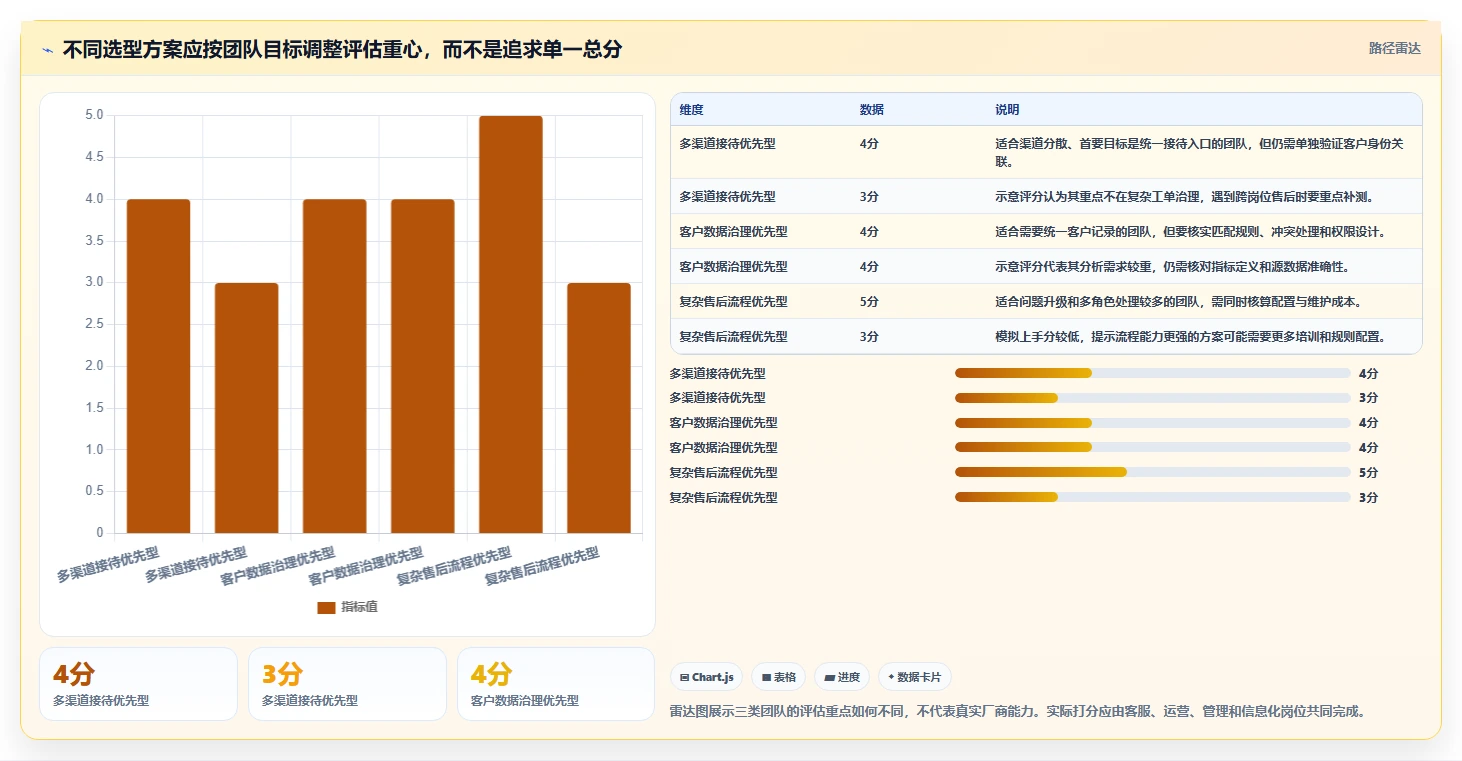Click the 多渠道接待优先型 3分 progress bar
This screenshot has height=761, width=1462.
(1153, 398)
